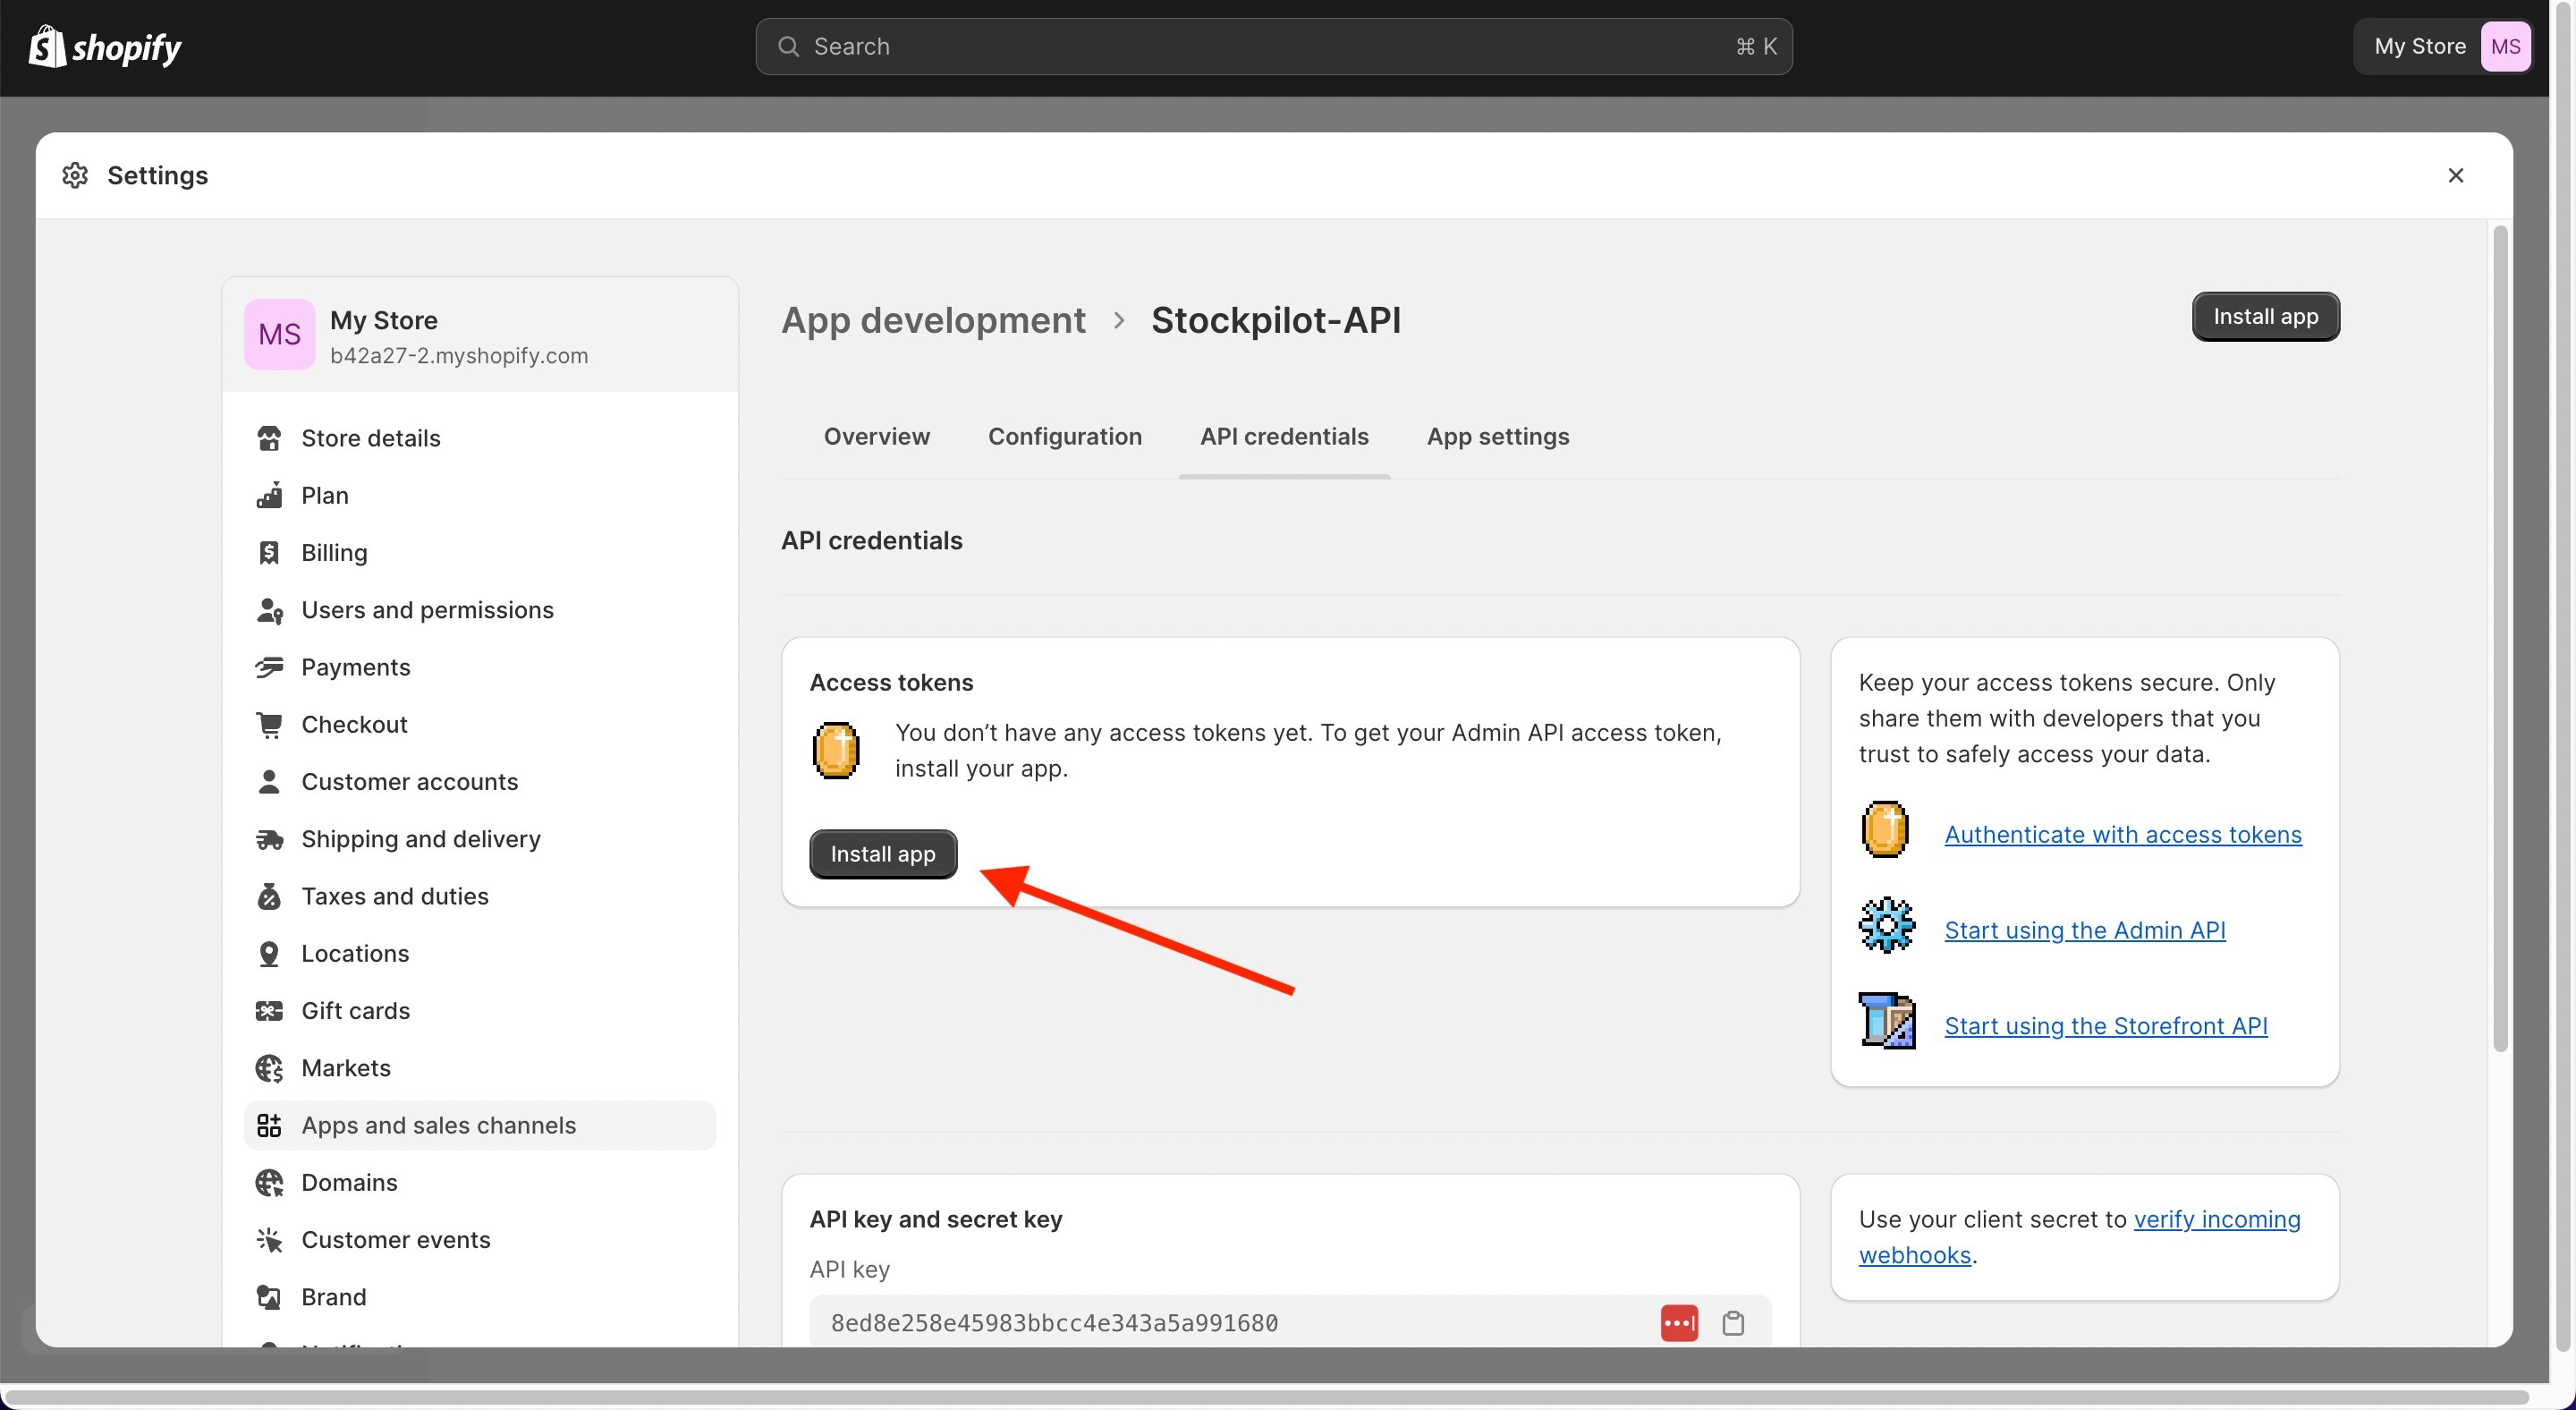Click the search magnifier icon
2576x1410 pixels.
point(788,47)
